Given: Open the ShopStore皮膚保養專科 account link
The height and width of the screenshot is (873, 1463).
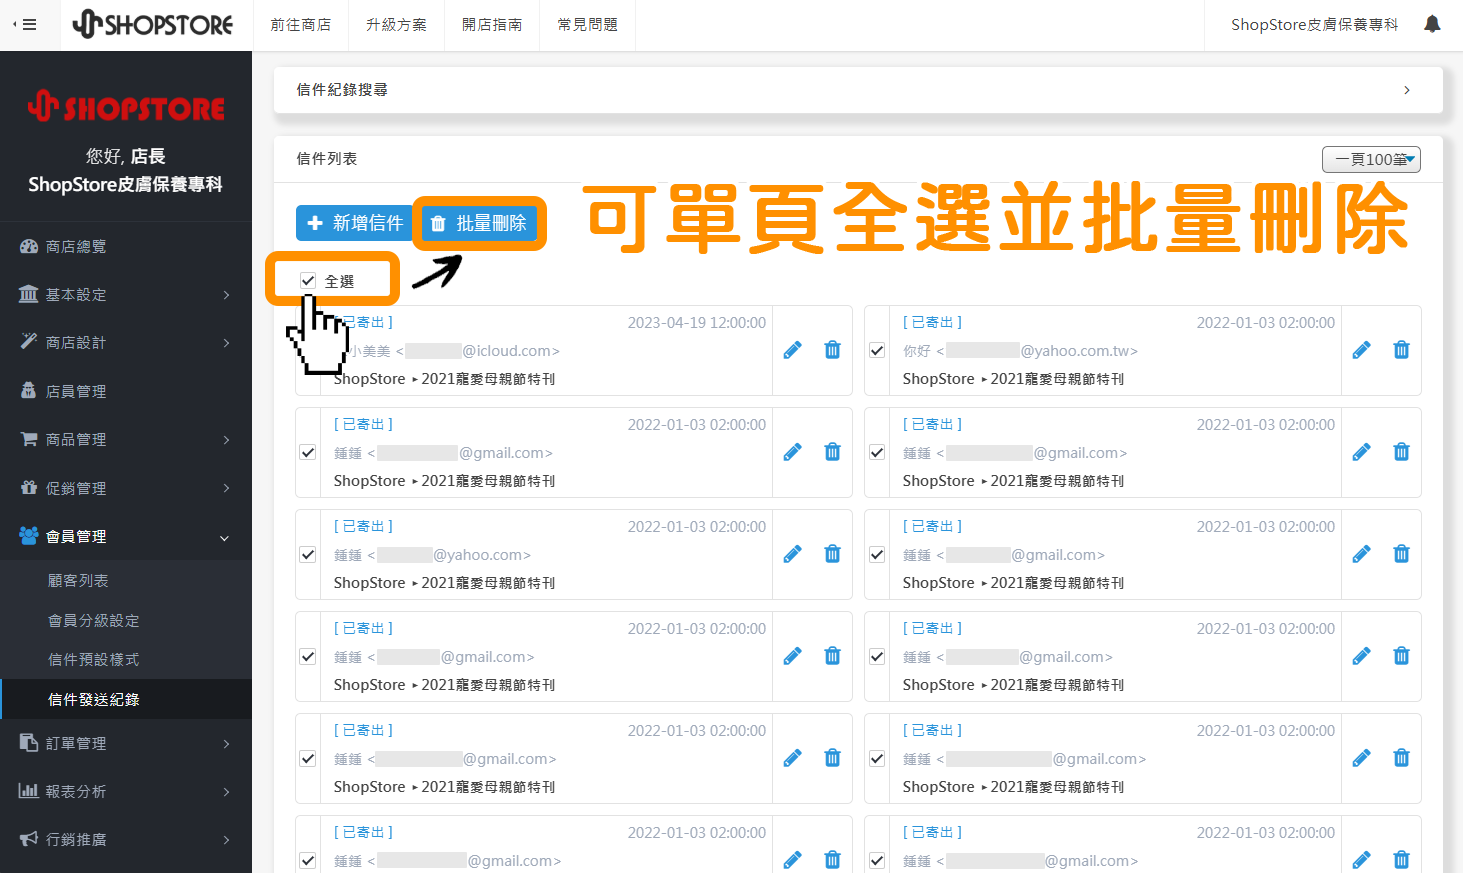Looking at the screenshot, I should pos(1315,25).
